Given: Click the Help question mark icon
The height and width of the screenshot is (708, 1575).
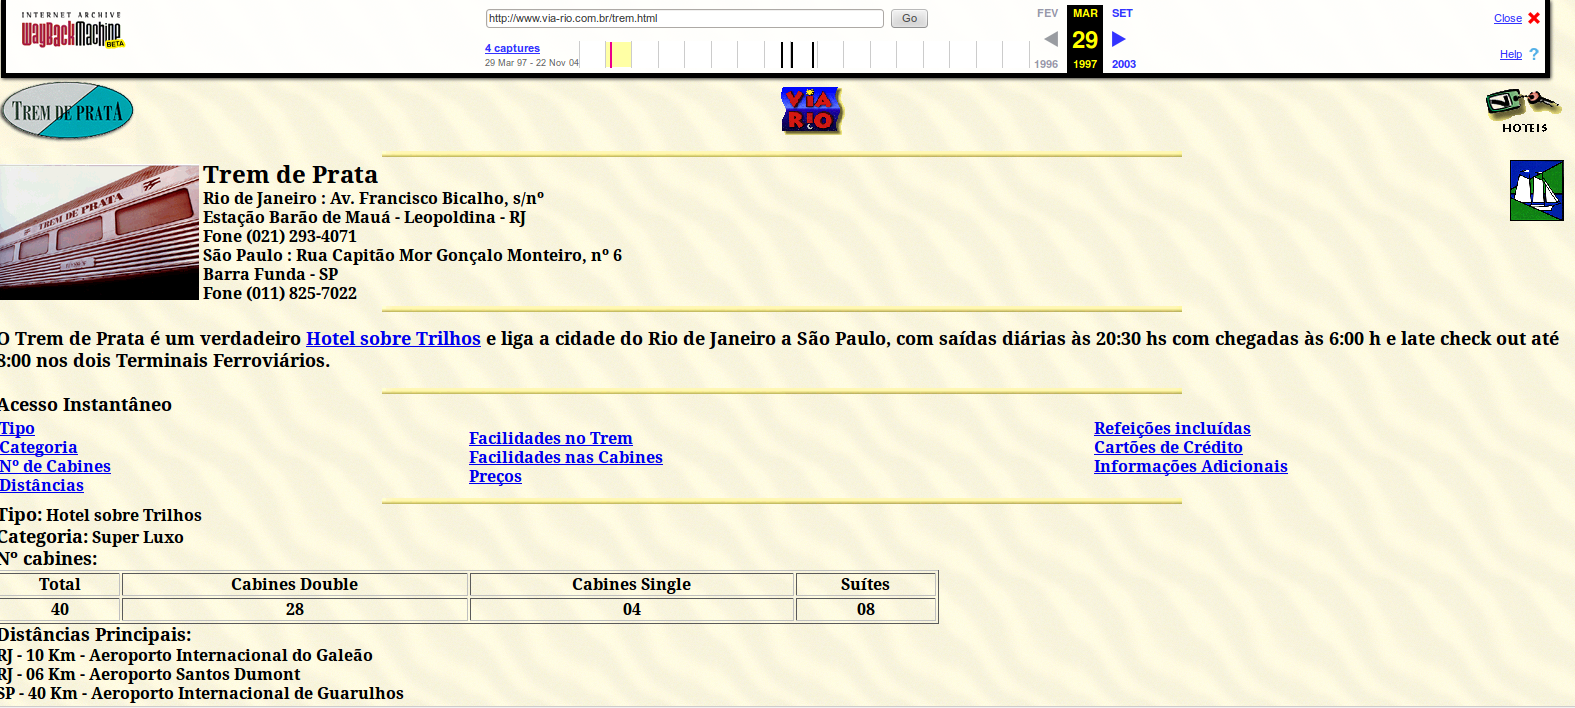Looking at the screenshot, I should click(x=1534, y=54).
